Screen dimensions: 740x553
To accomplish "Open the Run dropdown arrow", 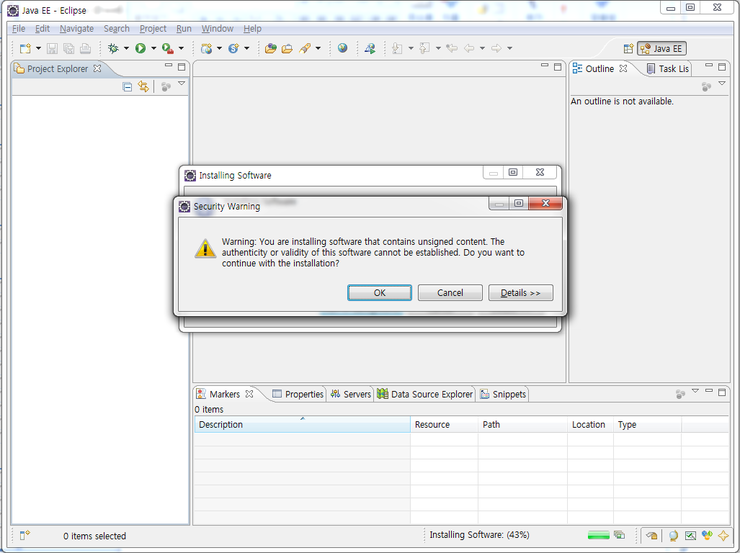I will click(x=153, y=48).
